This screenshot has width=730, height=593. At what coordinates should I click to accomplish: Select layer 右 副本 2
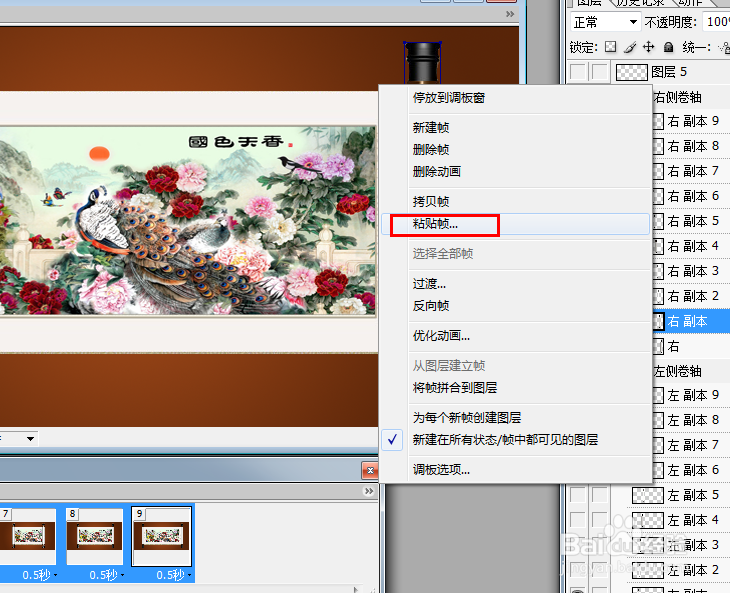click(x=693, y=296)
